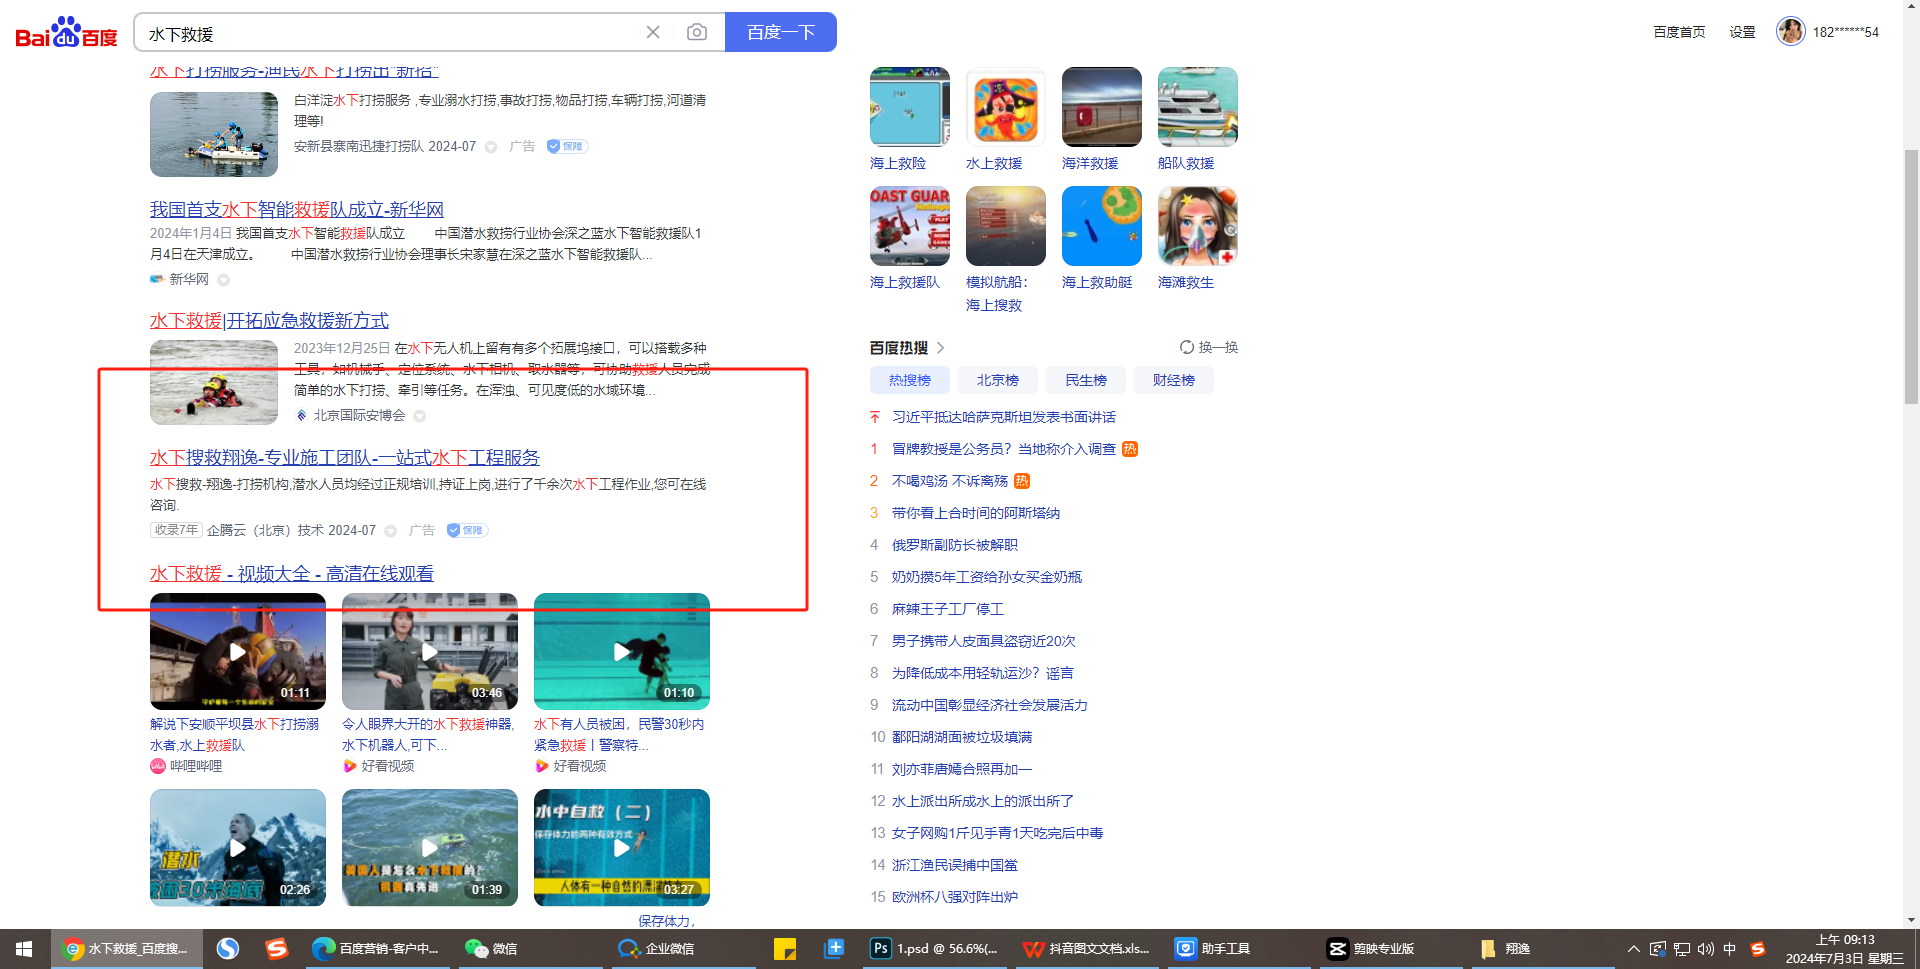Expand the 百度热搜 arrow
The width and height of the screenshot is (1920, 969).
click(x=941, y=347)
